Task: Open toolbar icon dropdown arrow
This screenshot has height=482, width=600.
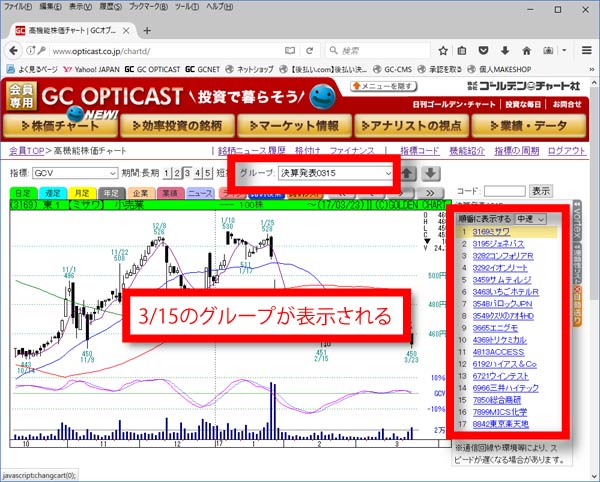Action: [x=564, y=50]
